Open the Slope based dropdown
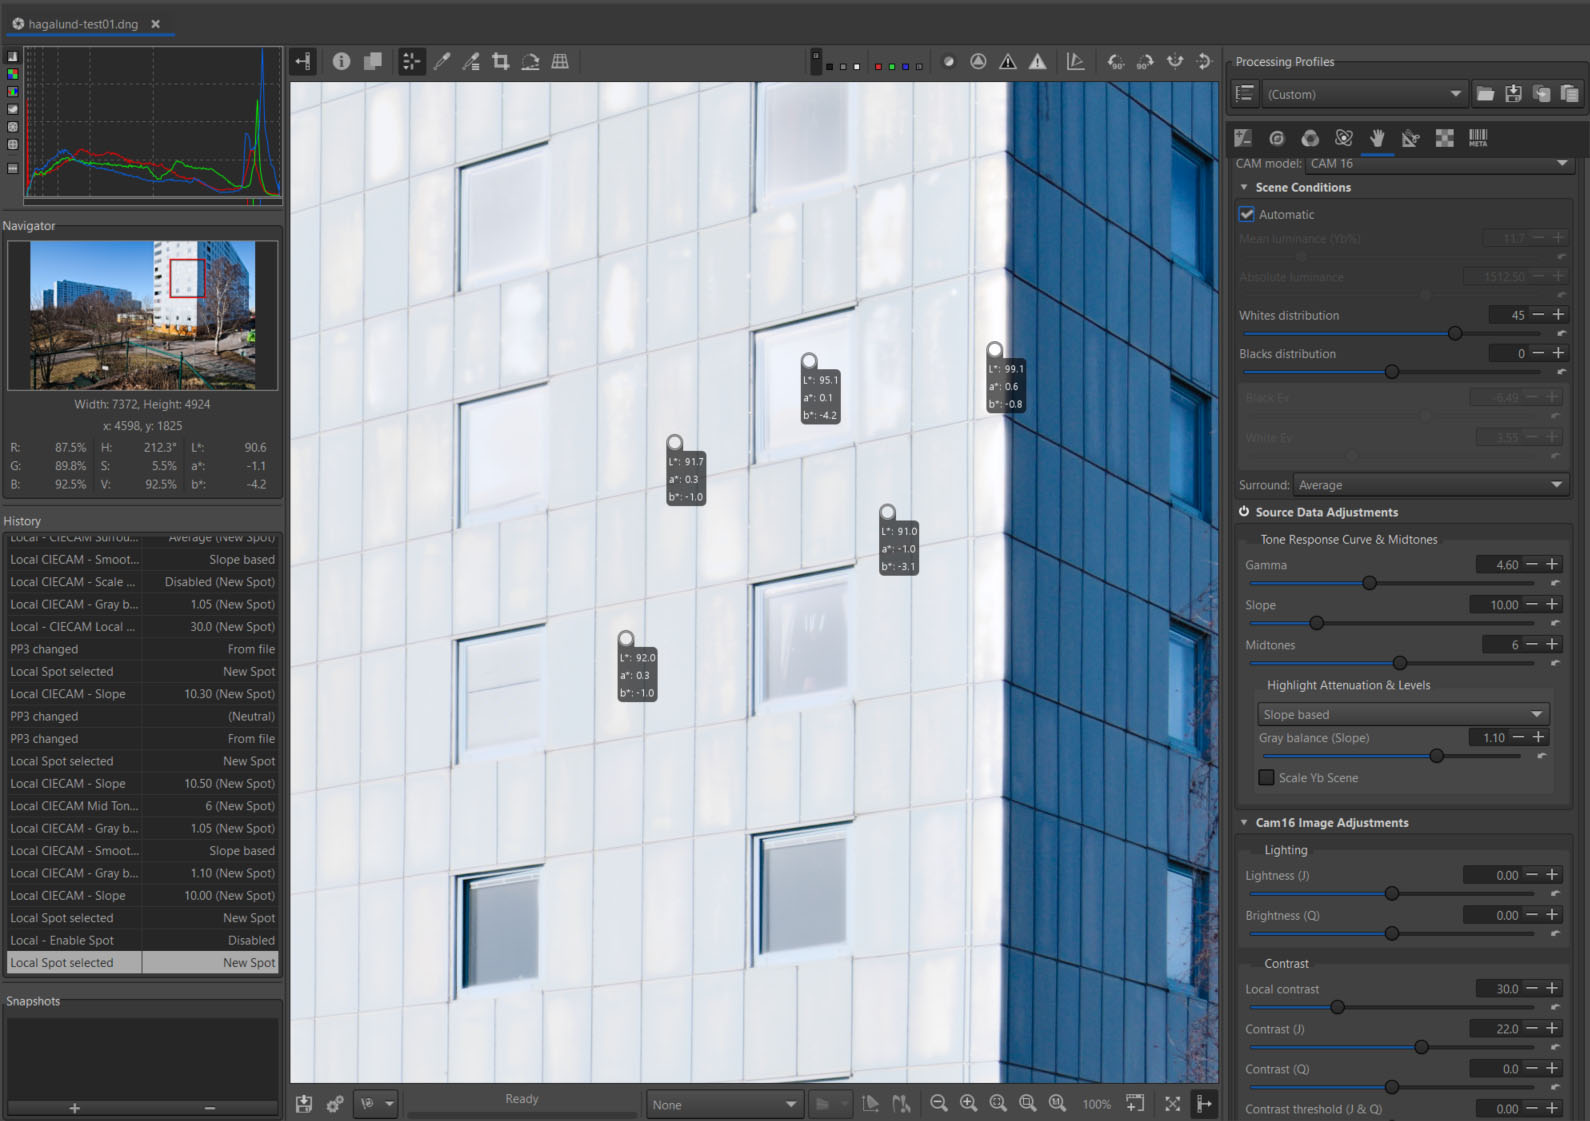This screenshot has height=1121, width=1590. (1402, 714)
